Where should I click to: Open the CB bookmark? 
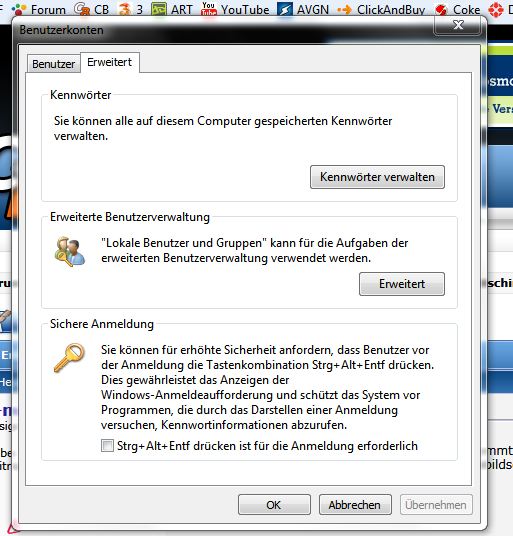point(92,9)
